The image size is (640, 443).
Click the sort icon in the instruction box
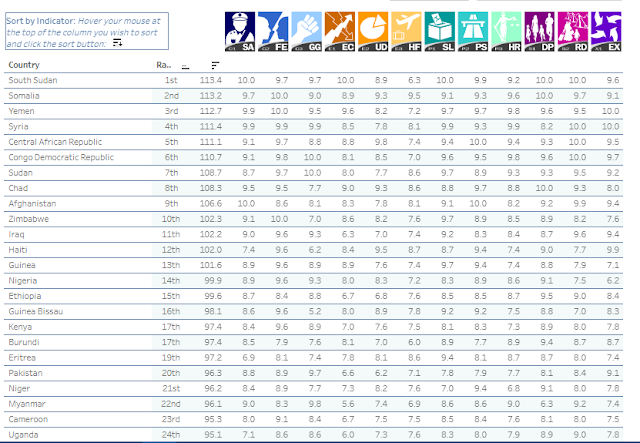pyautogui.click(x=118, y=43)
